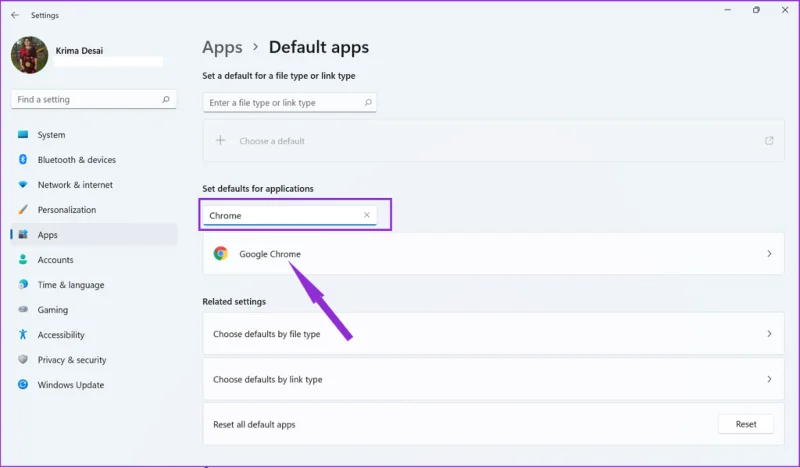This screenshot has width=800, height=468.
Task: Click the Choose a default row
Action: click(x=493, y=141)
